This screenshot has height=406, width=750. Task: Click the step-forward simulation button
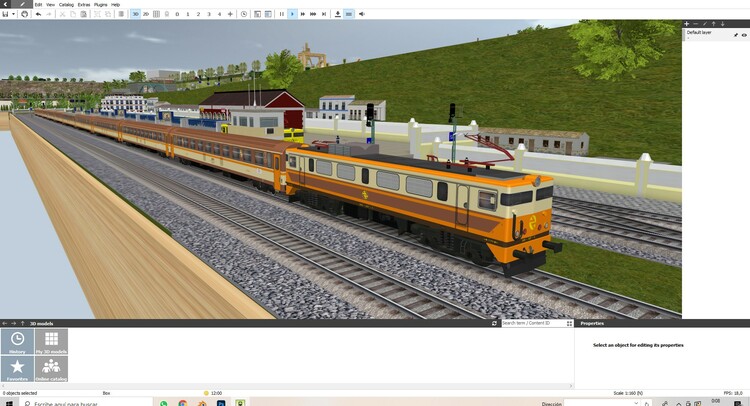(324, 14)
